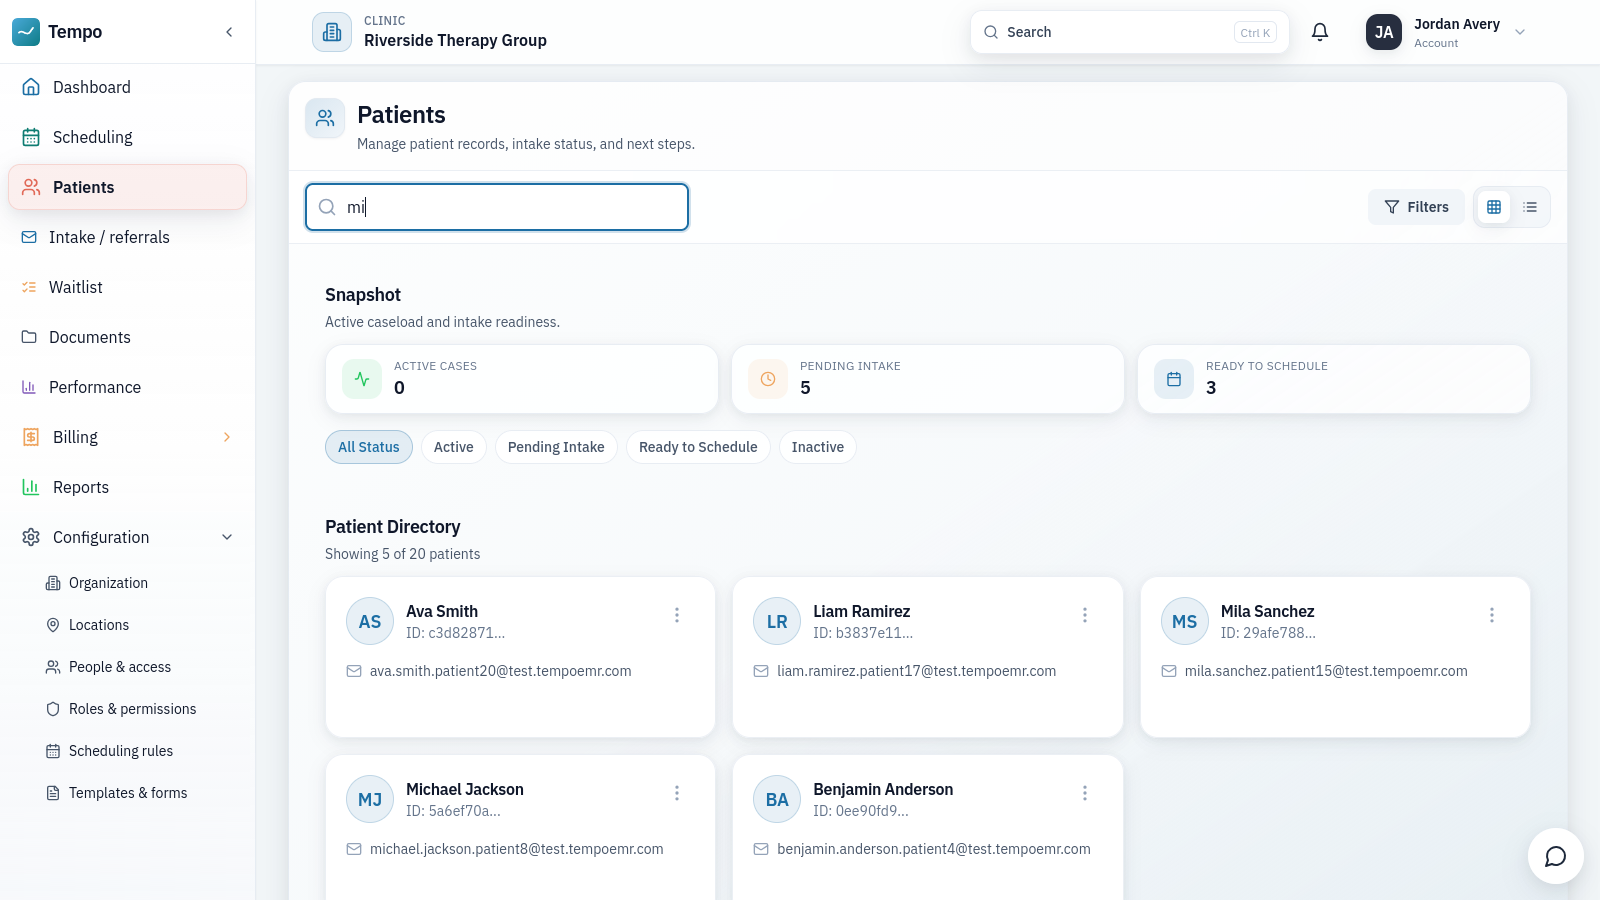
Task: Click the patient search field containing 'mi'
Action: coord(497,207)
